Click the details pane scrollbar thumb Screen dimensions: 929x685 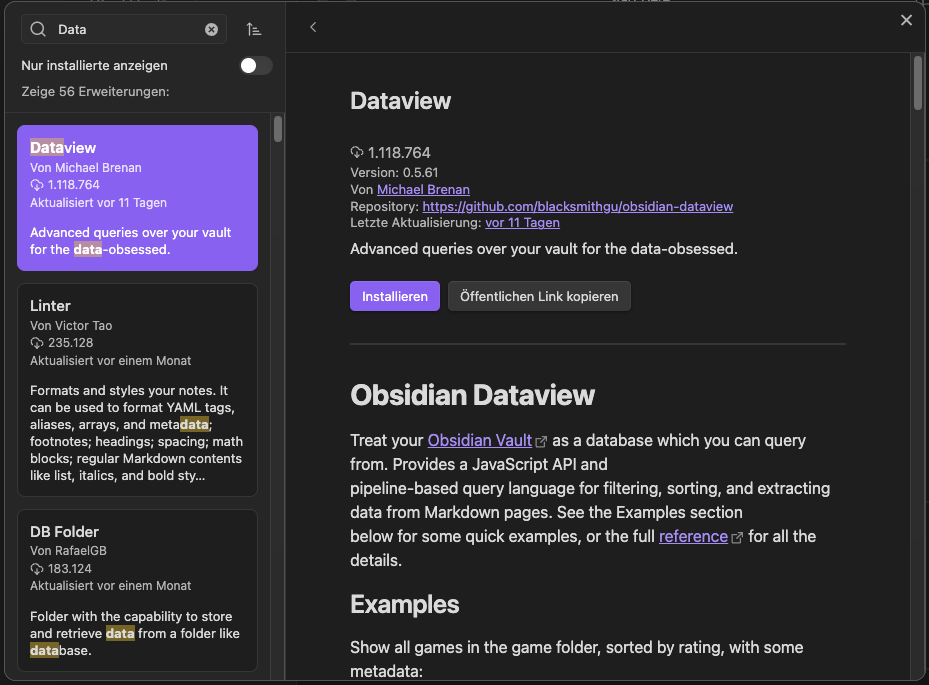click(x=918, y=83)
